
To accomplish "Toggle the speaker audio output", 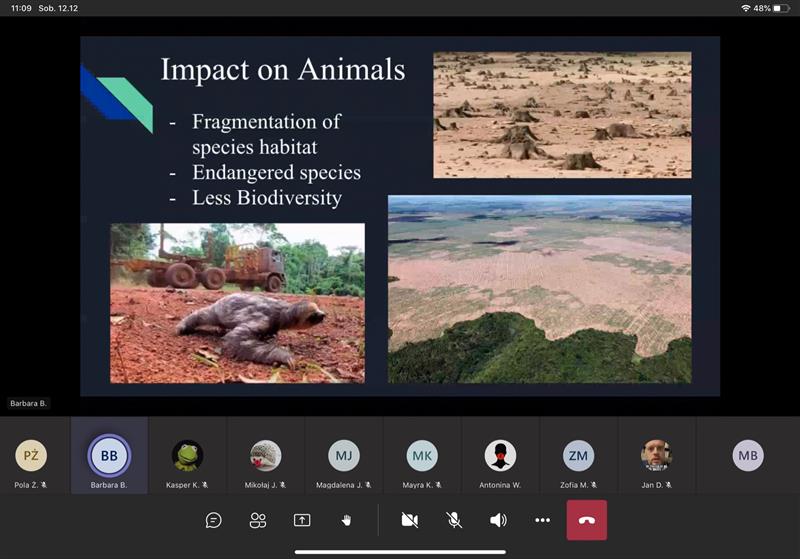I will [498, 520].
